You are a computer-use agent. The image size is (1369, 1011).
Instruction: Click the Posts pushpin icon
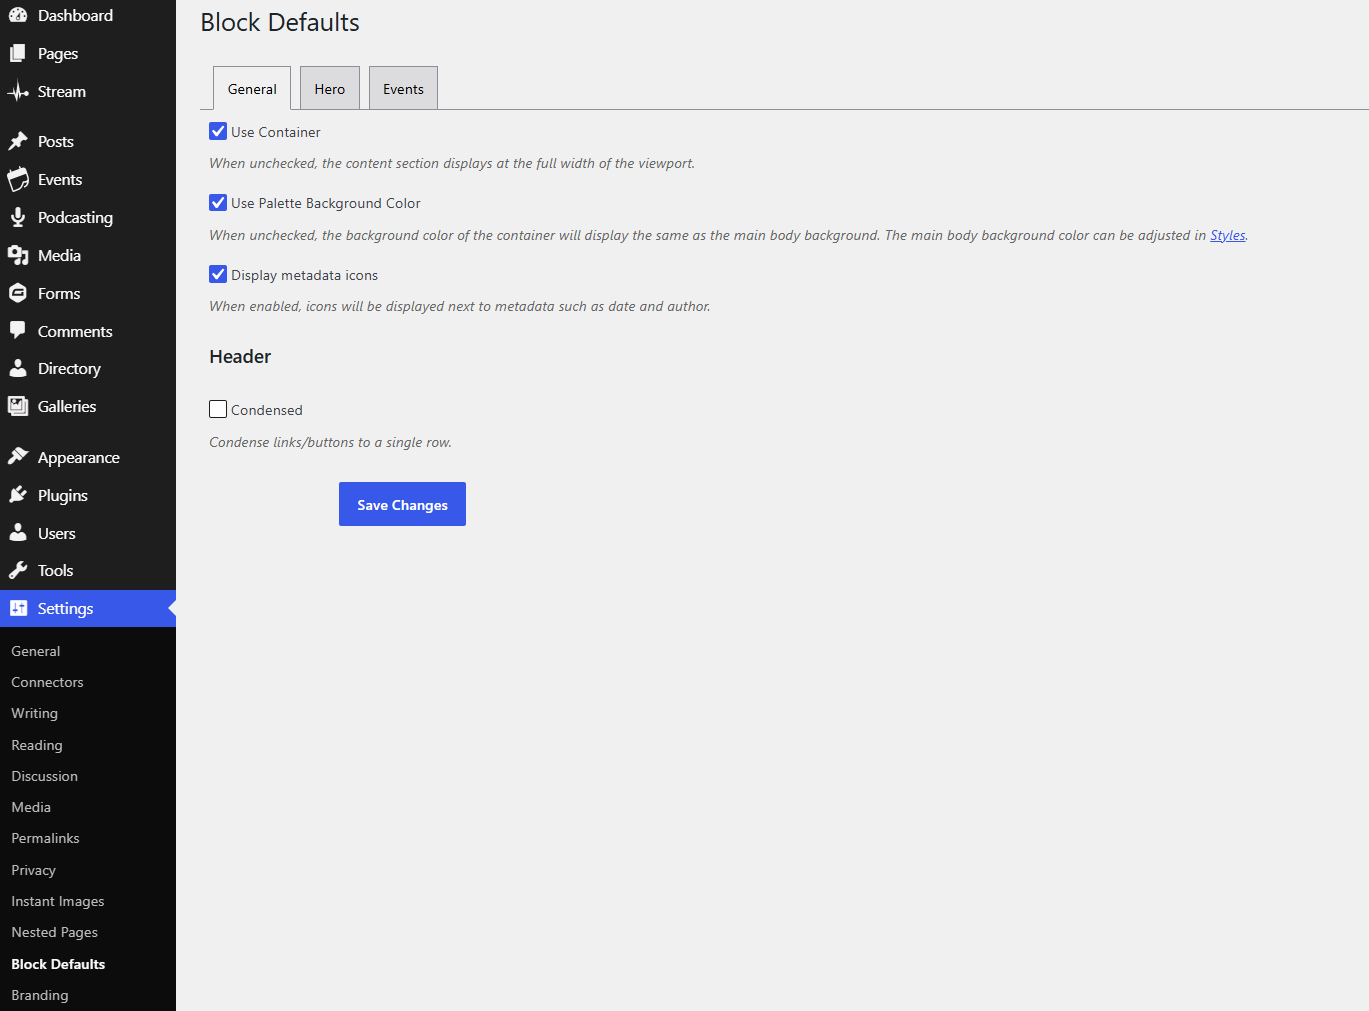click(18, 141)
